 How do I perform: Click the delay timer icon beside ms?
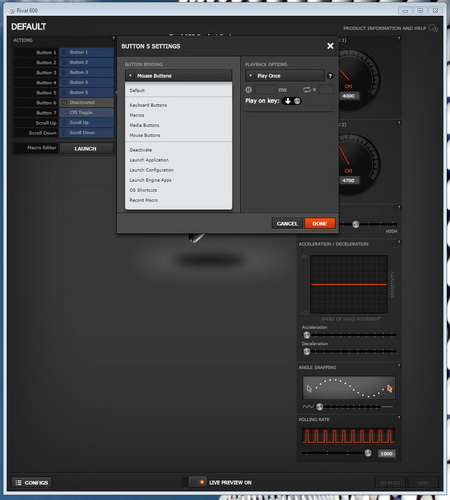249,90
